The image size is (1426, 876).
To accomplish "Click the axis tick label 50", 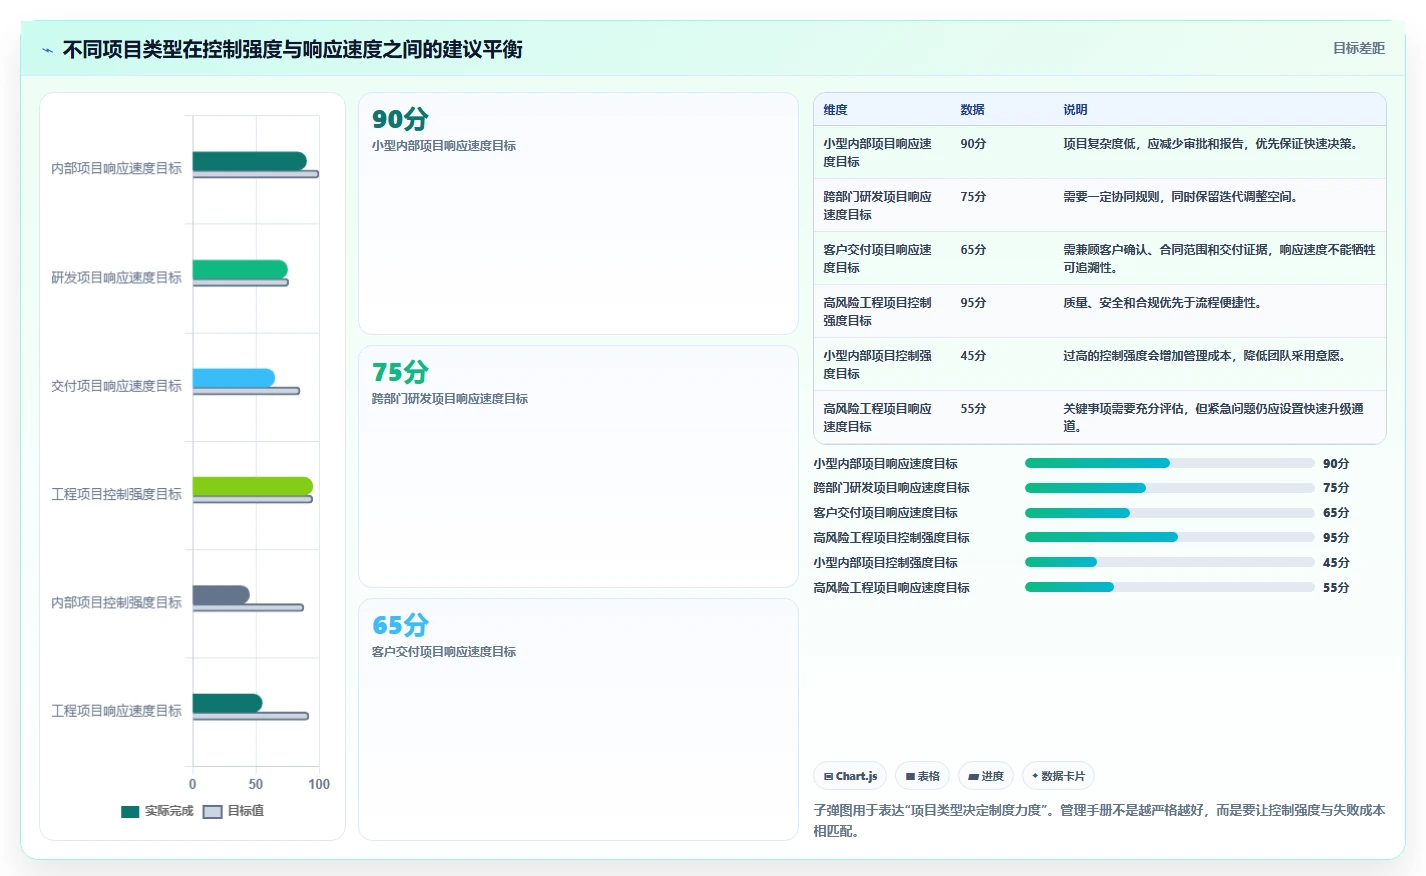I will tap(256, 784).
